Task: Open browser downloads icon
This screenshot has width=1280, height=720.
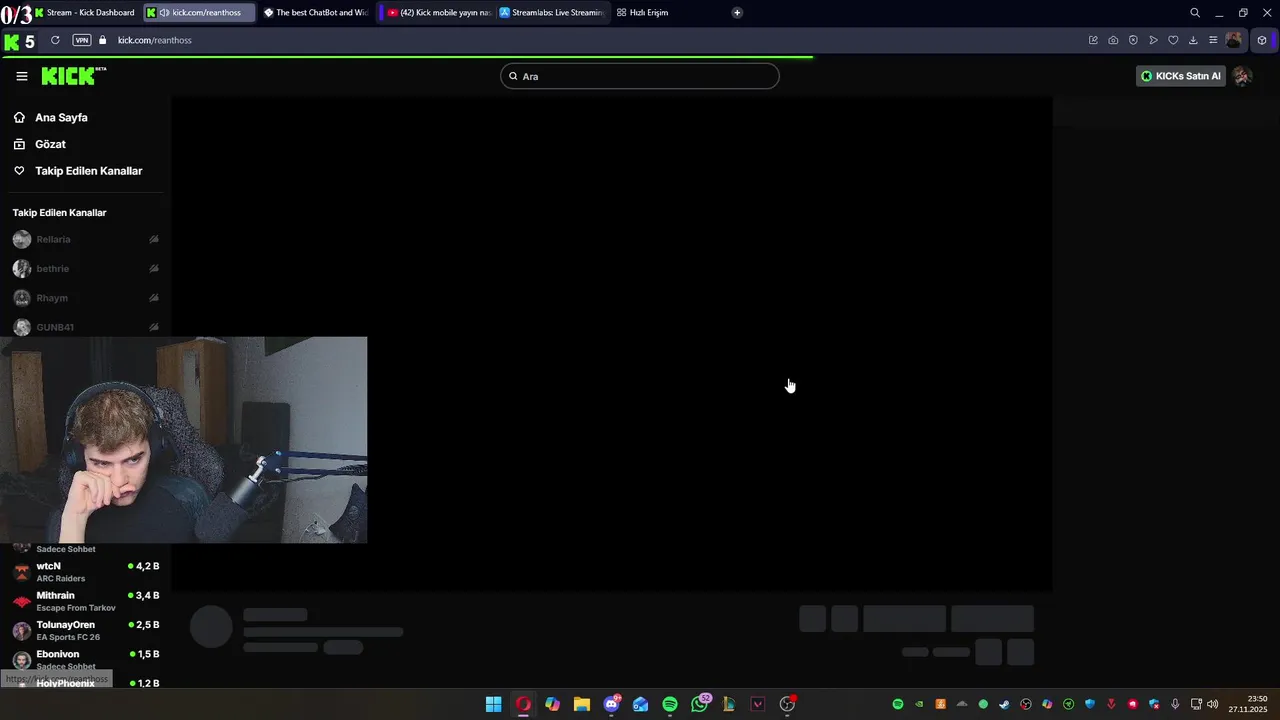Action: pos(1193,40)
